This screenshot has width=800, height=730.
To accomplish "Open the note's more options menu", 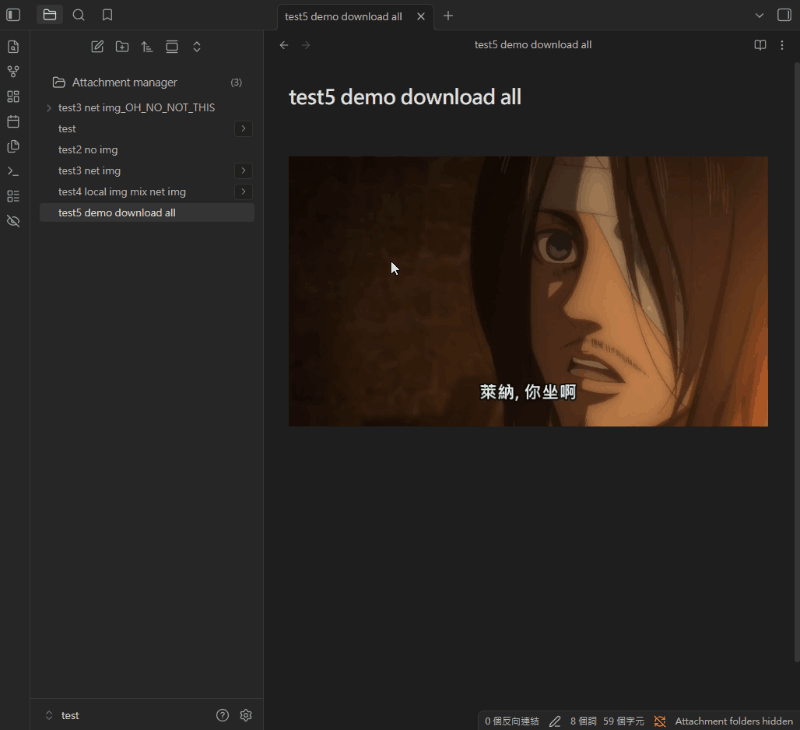I will 782,45.
